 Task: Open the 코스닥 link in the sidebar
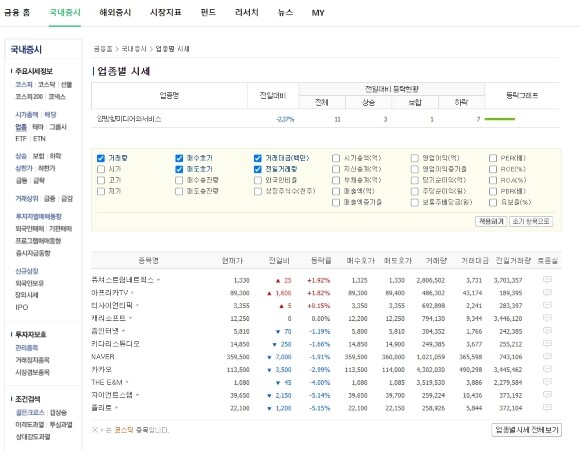click(x=47, y=85)
